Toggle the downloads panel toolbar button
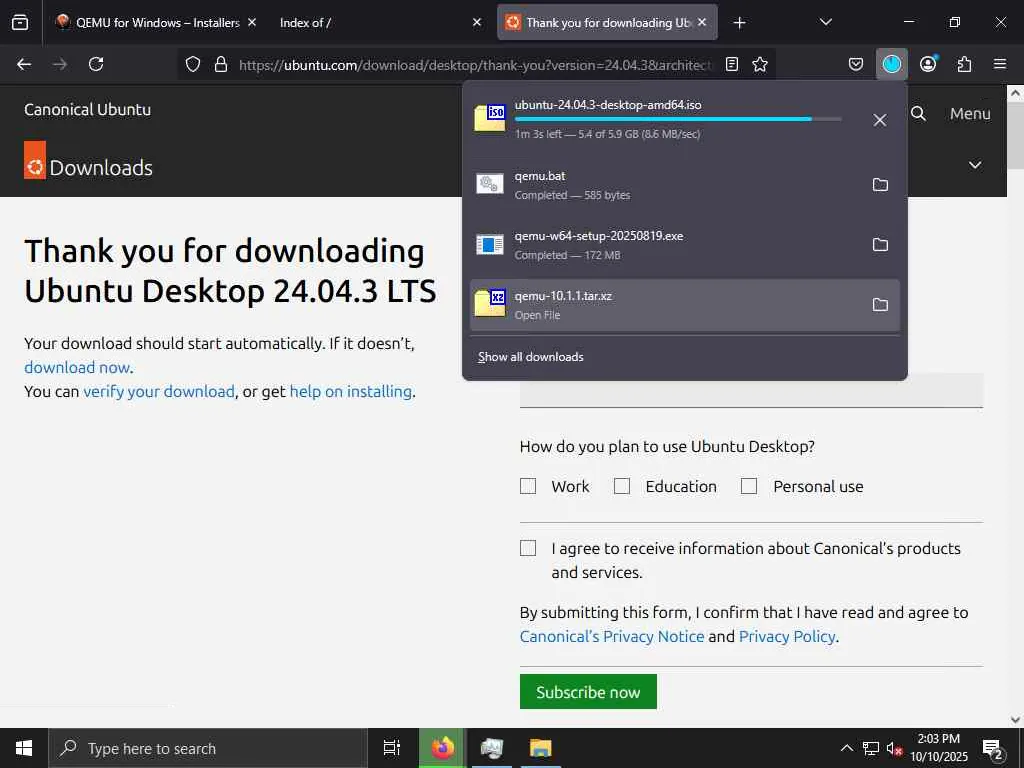The image size is (1024, 768). (x=891, y=64)
